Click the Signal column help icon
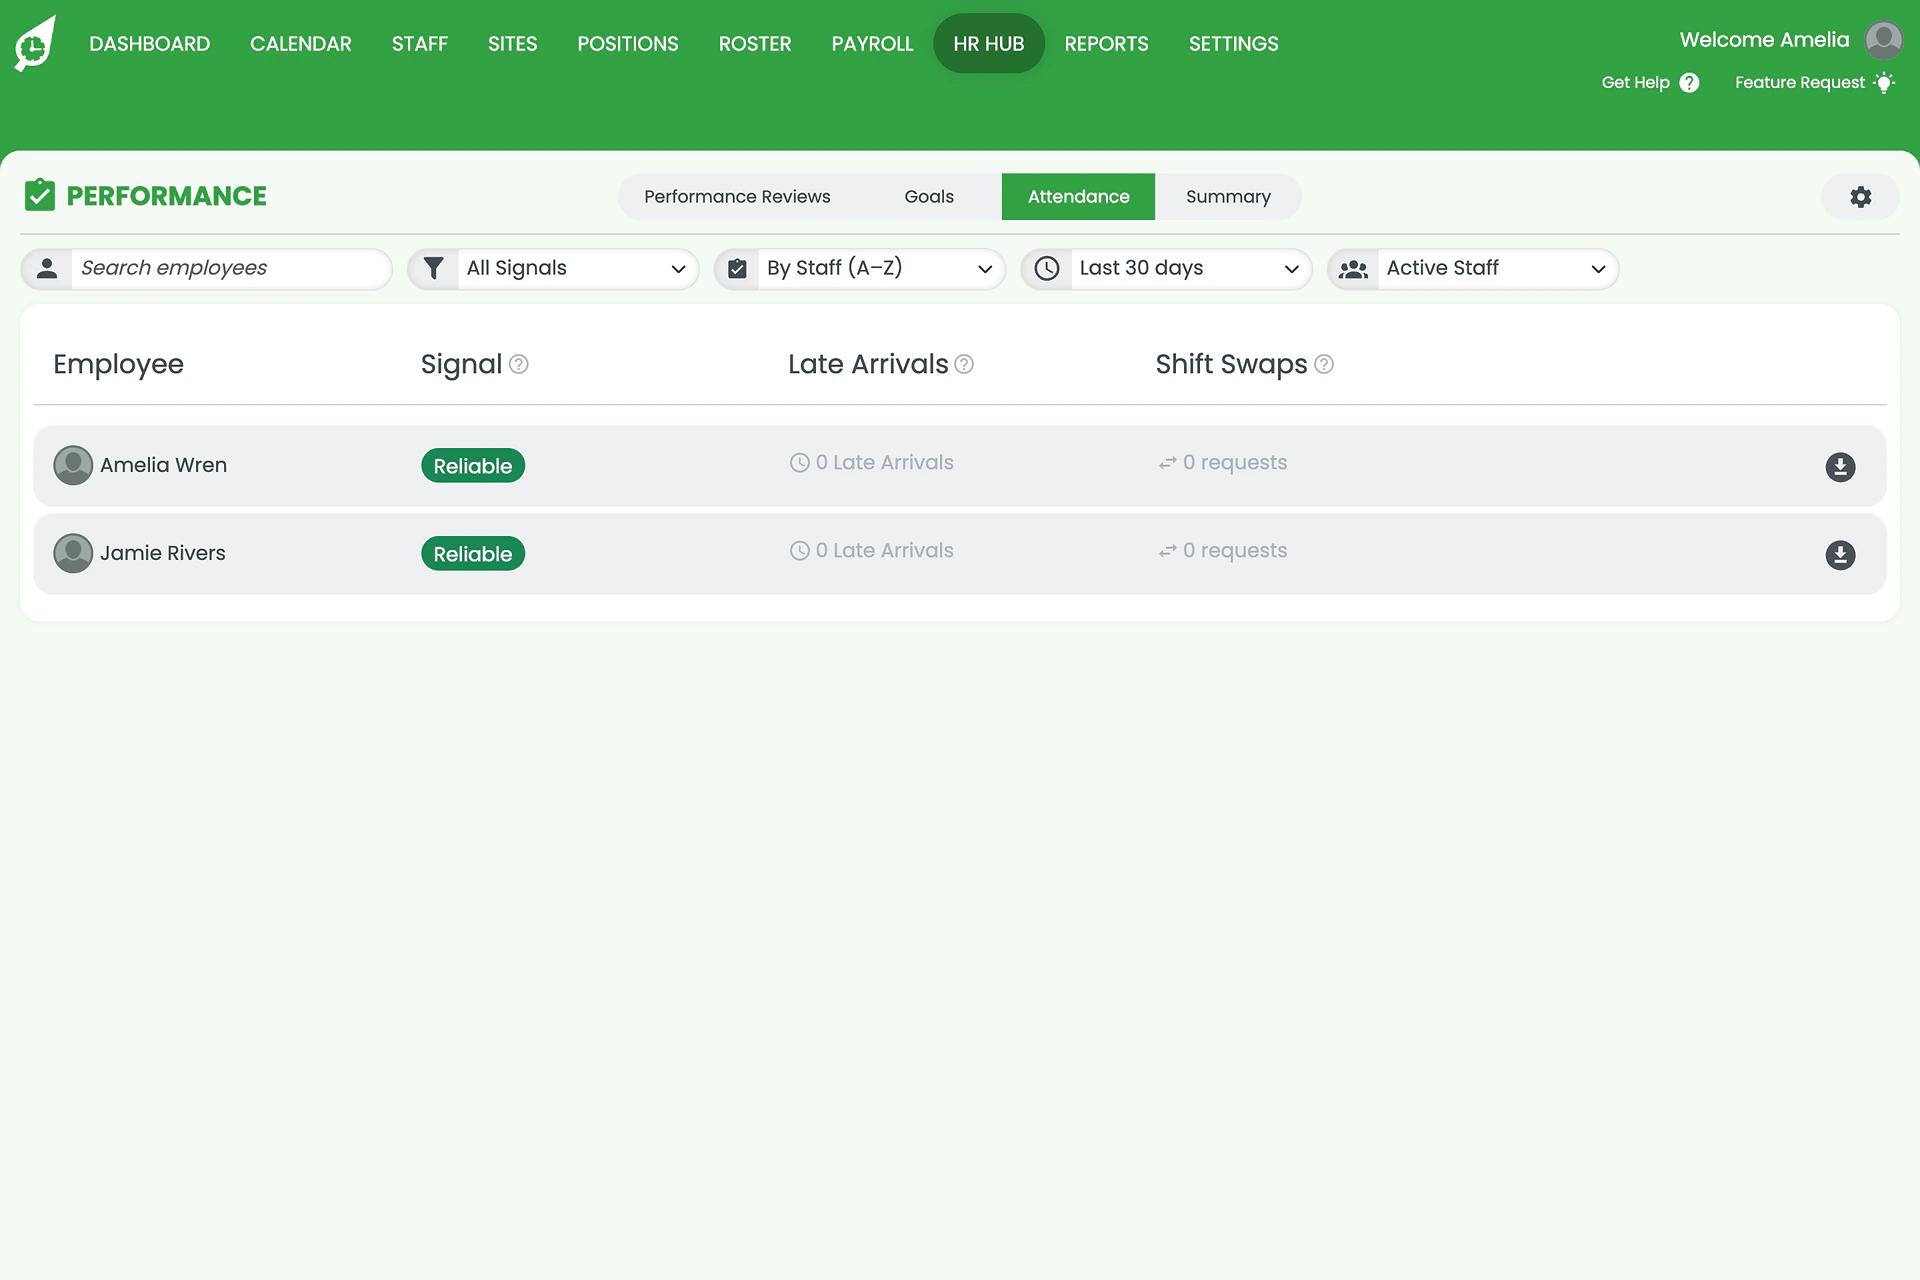The width and height of the screenshot is (1920, 1280). [518, 364]
